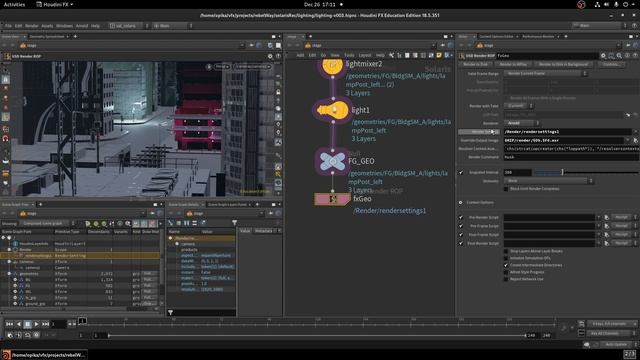Click the Auto Update button at bottom right

616,344
